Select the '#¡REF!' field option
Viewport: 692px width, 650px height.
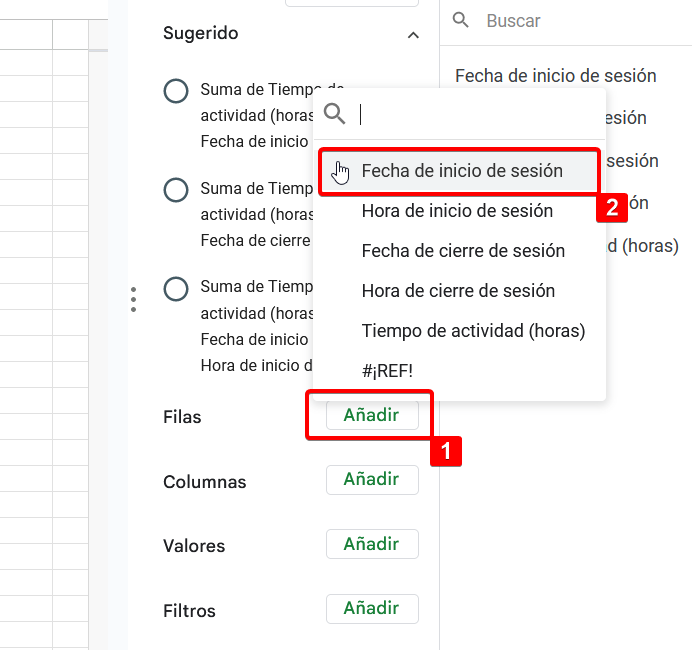(x=387, y=371)
